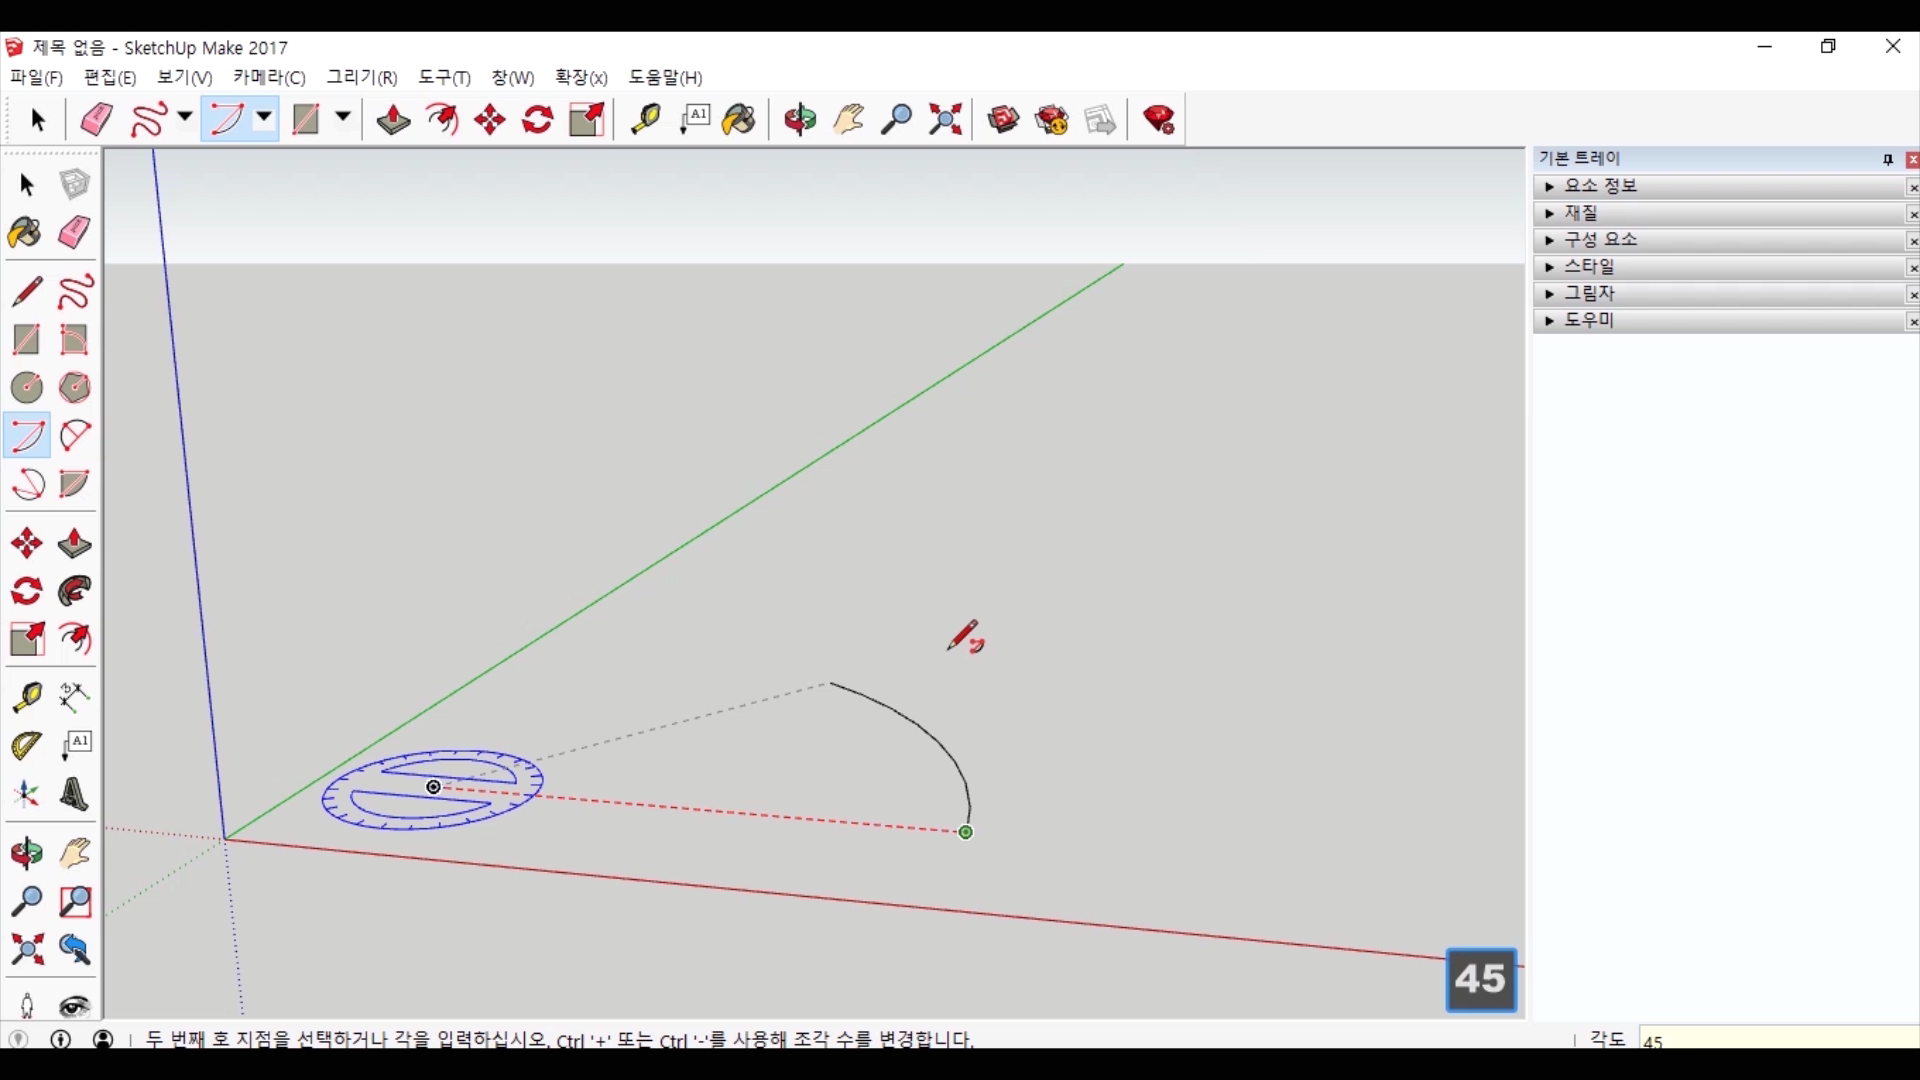Open the 그리기(R) menu
The height and width of the screenshot is (1080, 1920).
362,78
